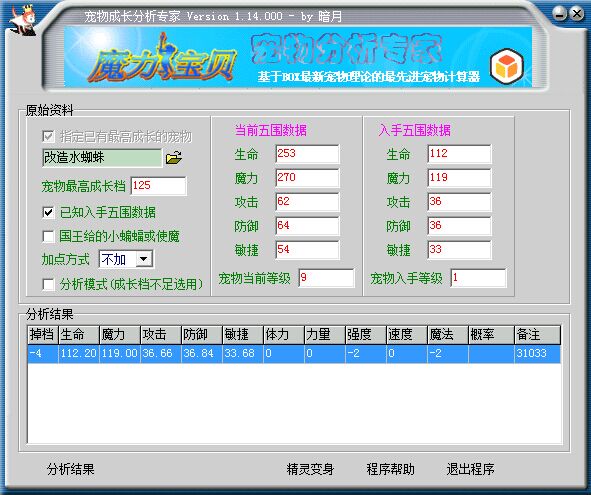The height and width of the screenshot is (495, 591).
Task: Click the 概率 column header
Action: pyautogui.click(x=491, y=334)
